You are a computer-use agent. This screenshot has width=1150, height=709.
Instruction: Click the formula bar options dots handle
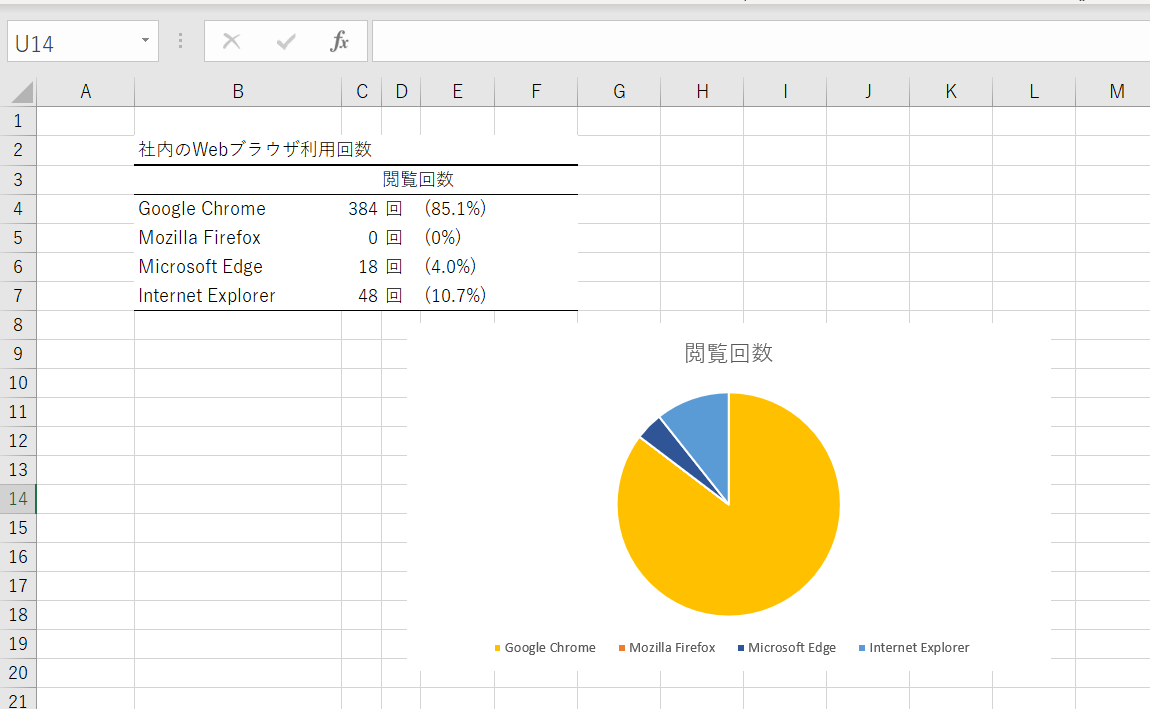pyautogui.click(x=180, y=41)
